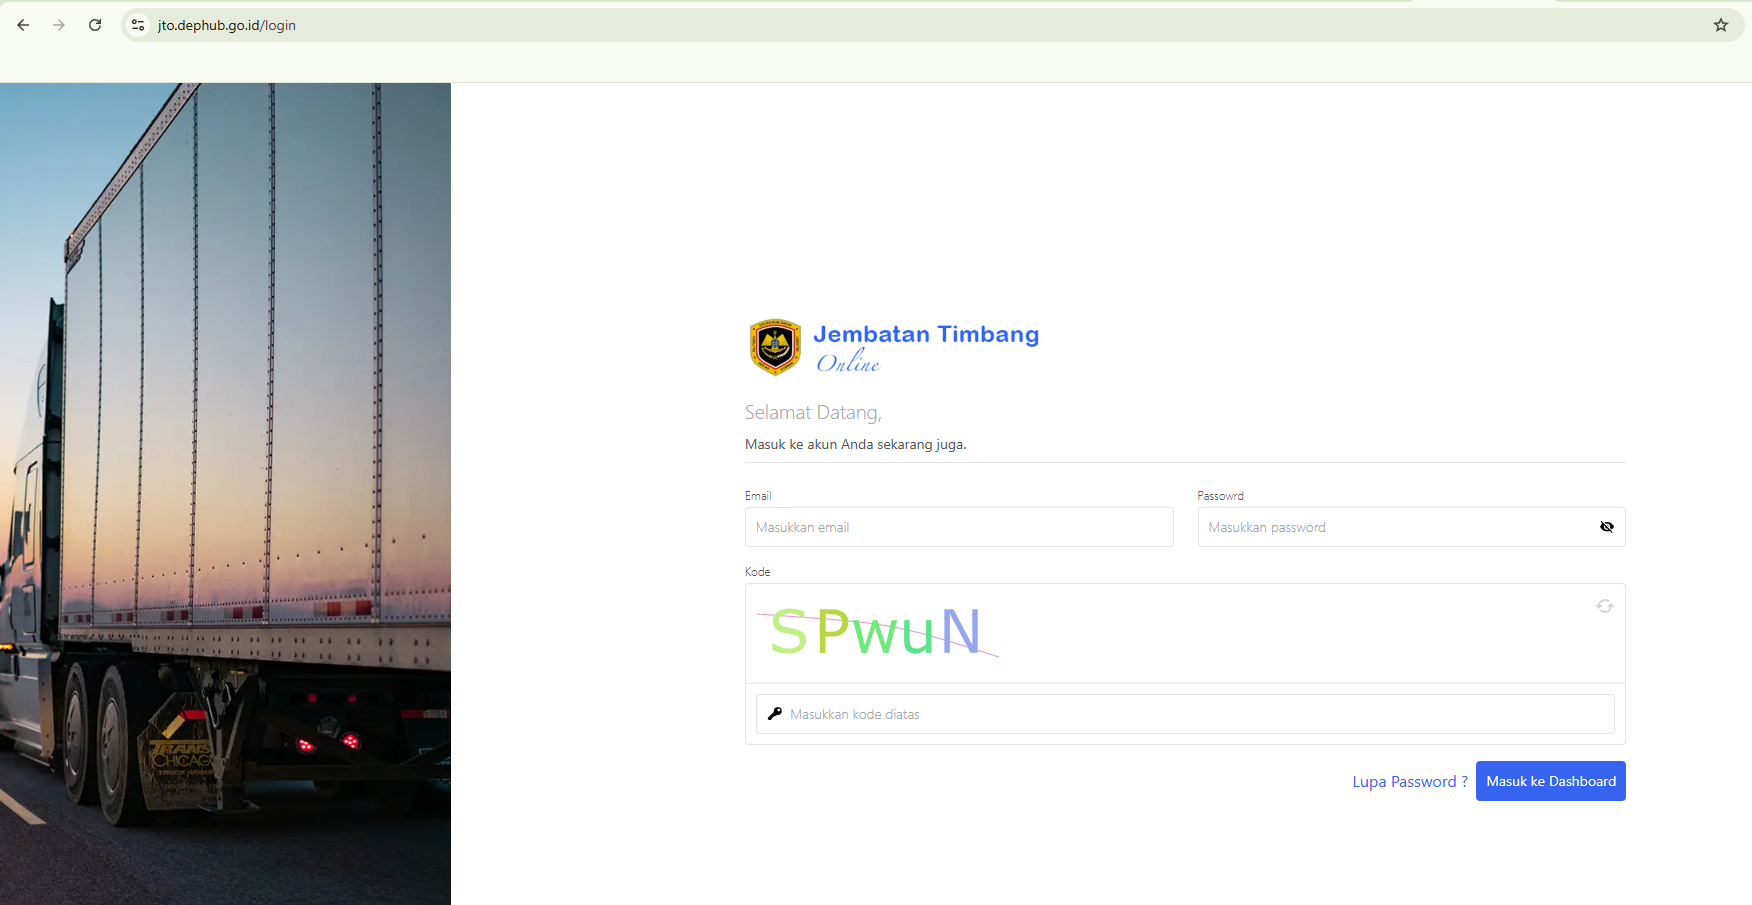Click the Jembatan Timbang Online title
This screenshot has width=1752, height=905.
(x=926, y=347)
